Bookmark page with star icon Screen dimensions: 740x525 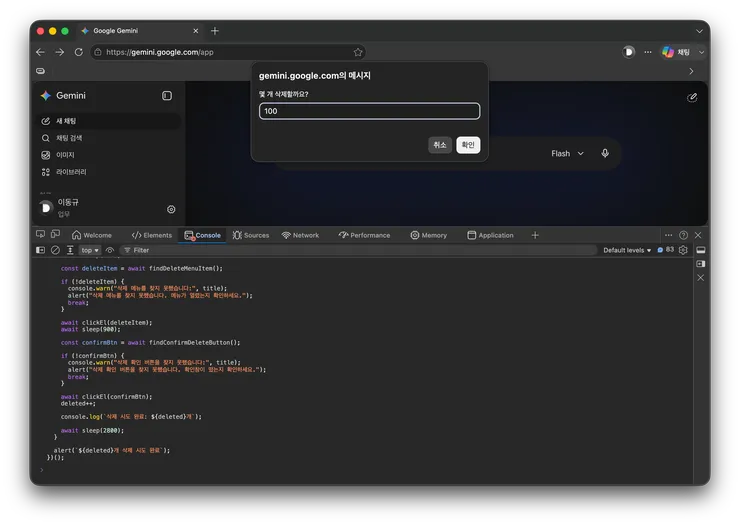click(358, 52)
